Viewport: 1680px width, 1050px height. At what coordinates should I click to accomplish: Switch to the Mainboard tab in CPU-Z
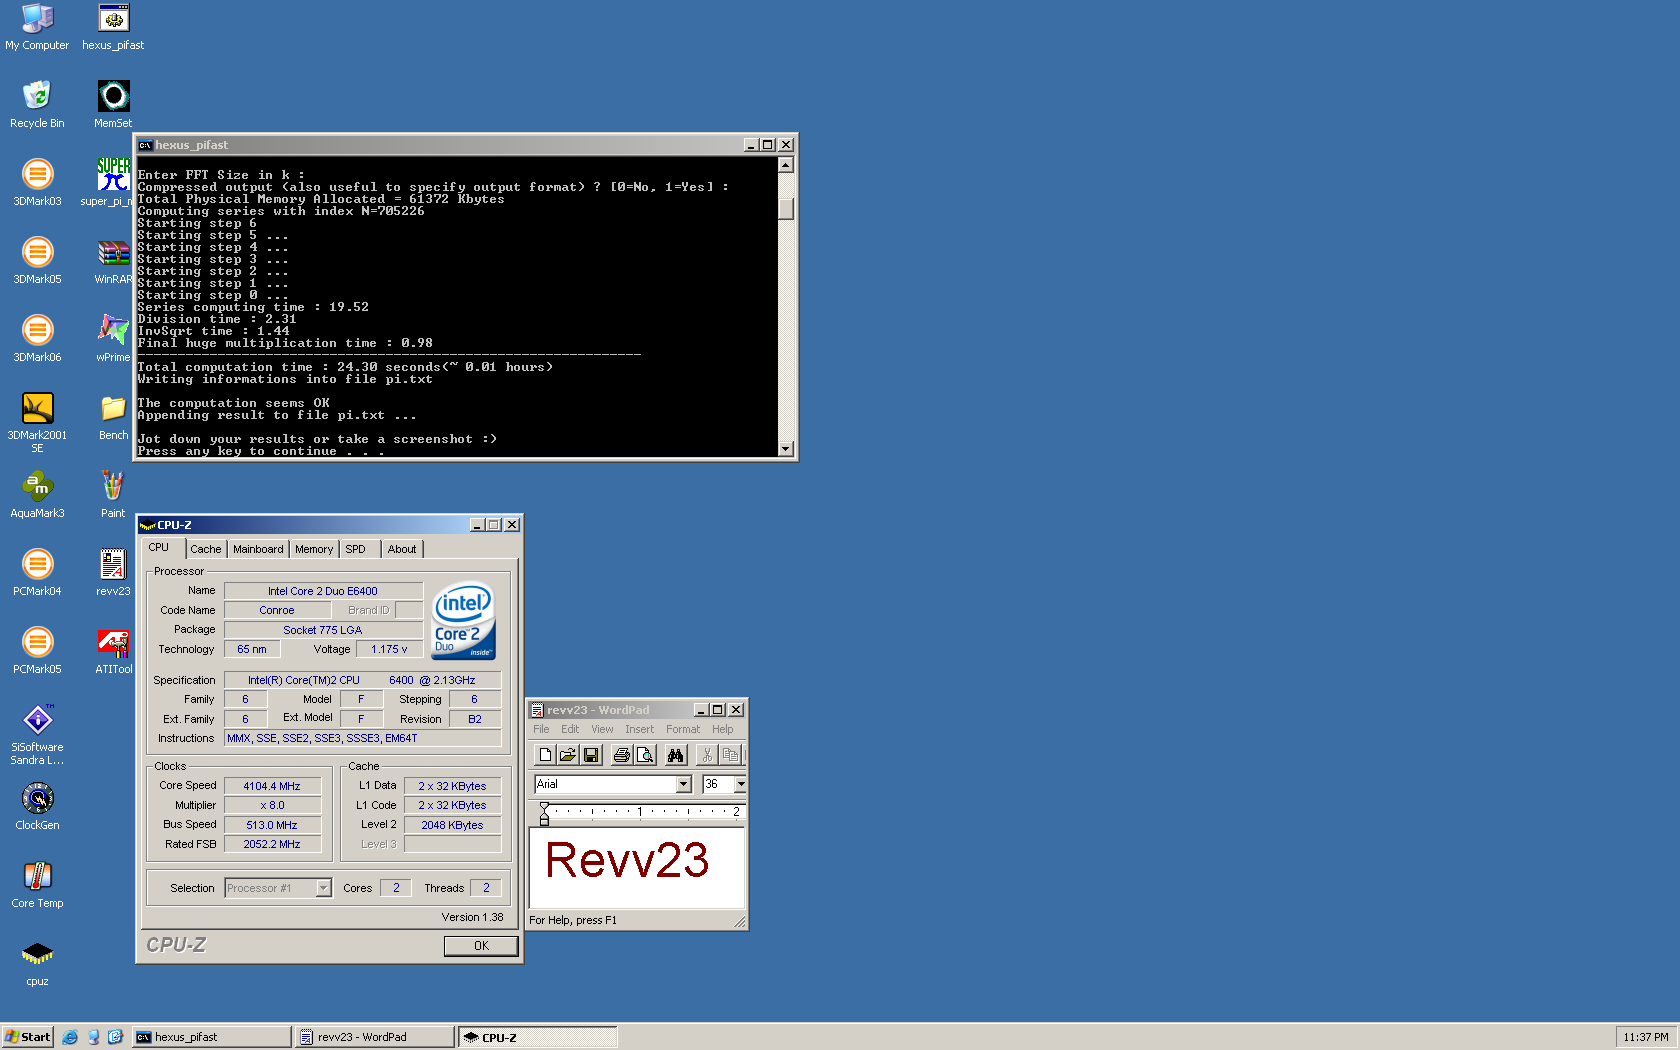click(258, 549)
